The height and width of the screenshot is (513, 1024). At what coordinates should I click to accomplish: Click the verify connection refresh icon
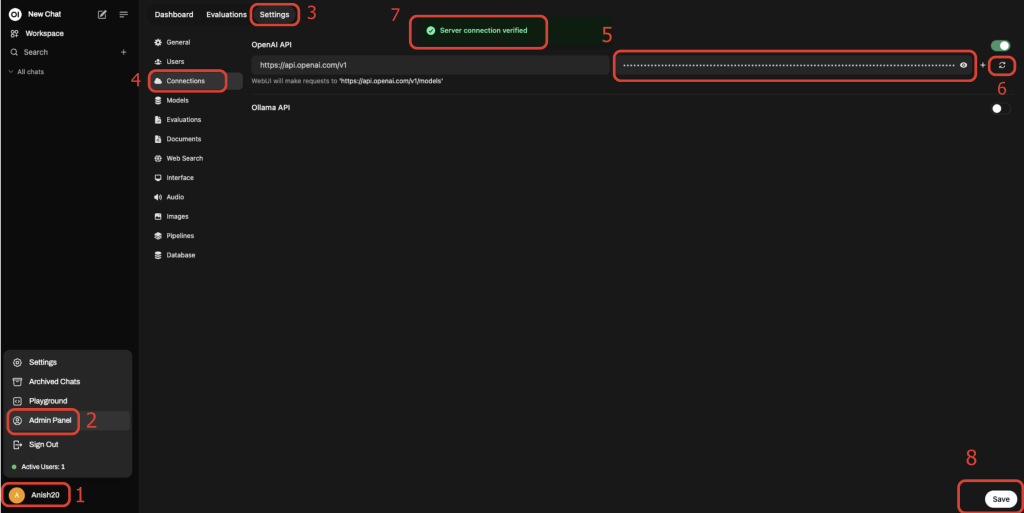1002,65
